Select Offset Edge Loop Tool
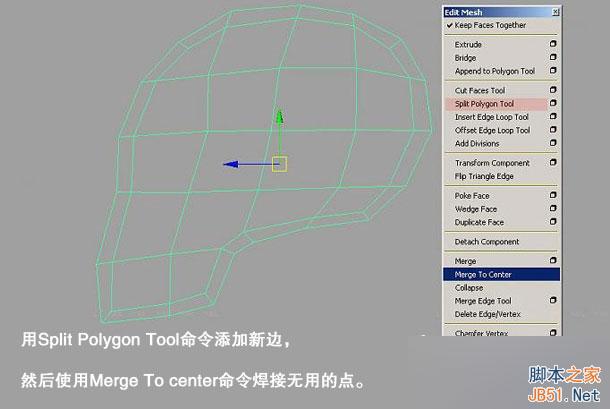This screenshot has height=409, width=610. 493,130
